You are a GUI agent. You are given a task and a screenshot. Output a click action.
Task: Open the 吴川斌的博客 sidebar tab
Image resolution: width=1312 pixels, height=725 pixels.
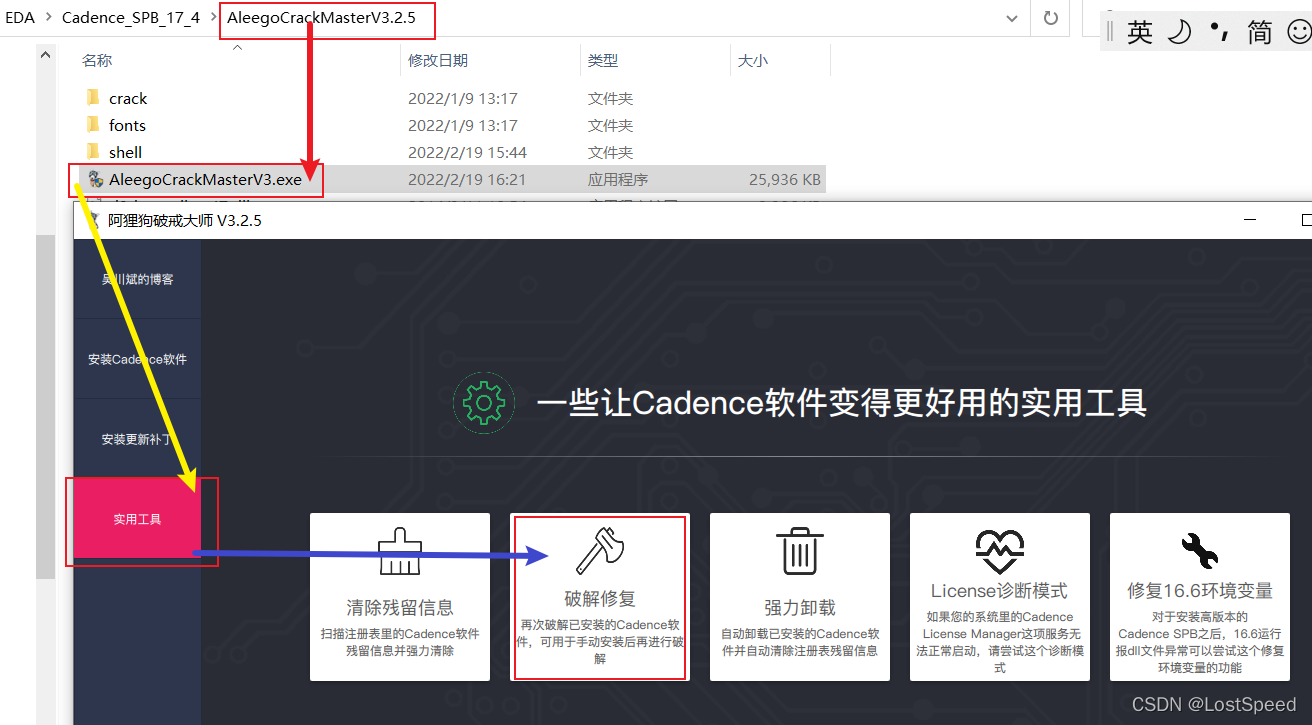coord(137,279)
